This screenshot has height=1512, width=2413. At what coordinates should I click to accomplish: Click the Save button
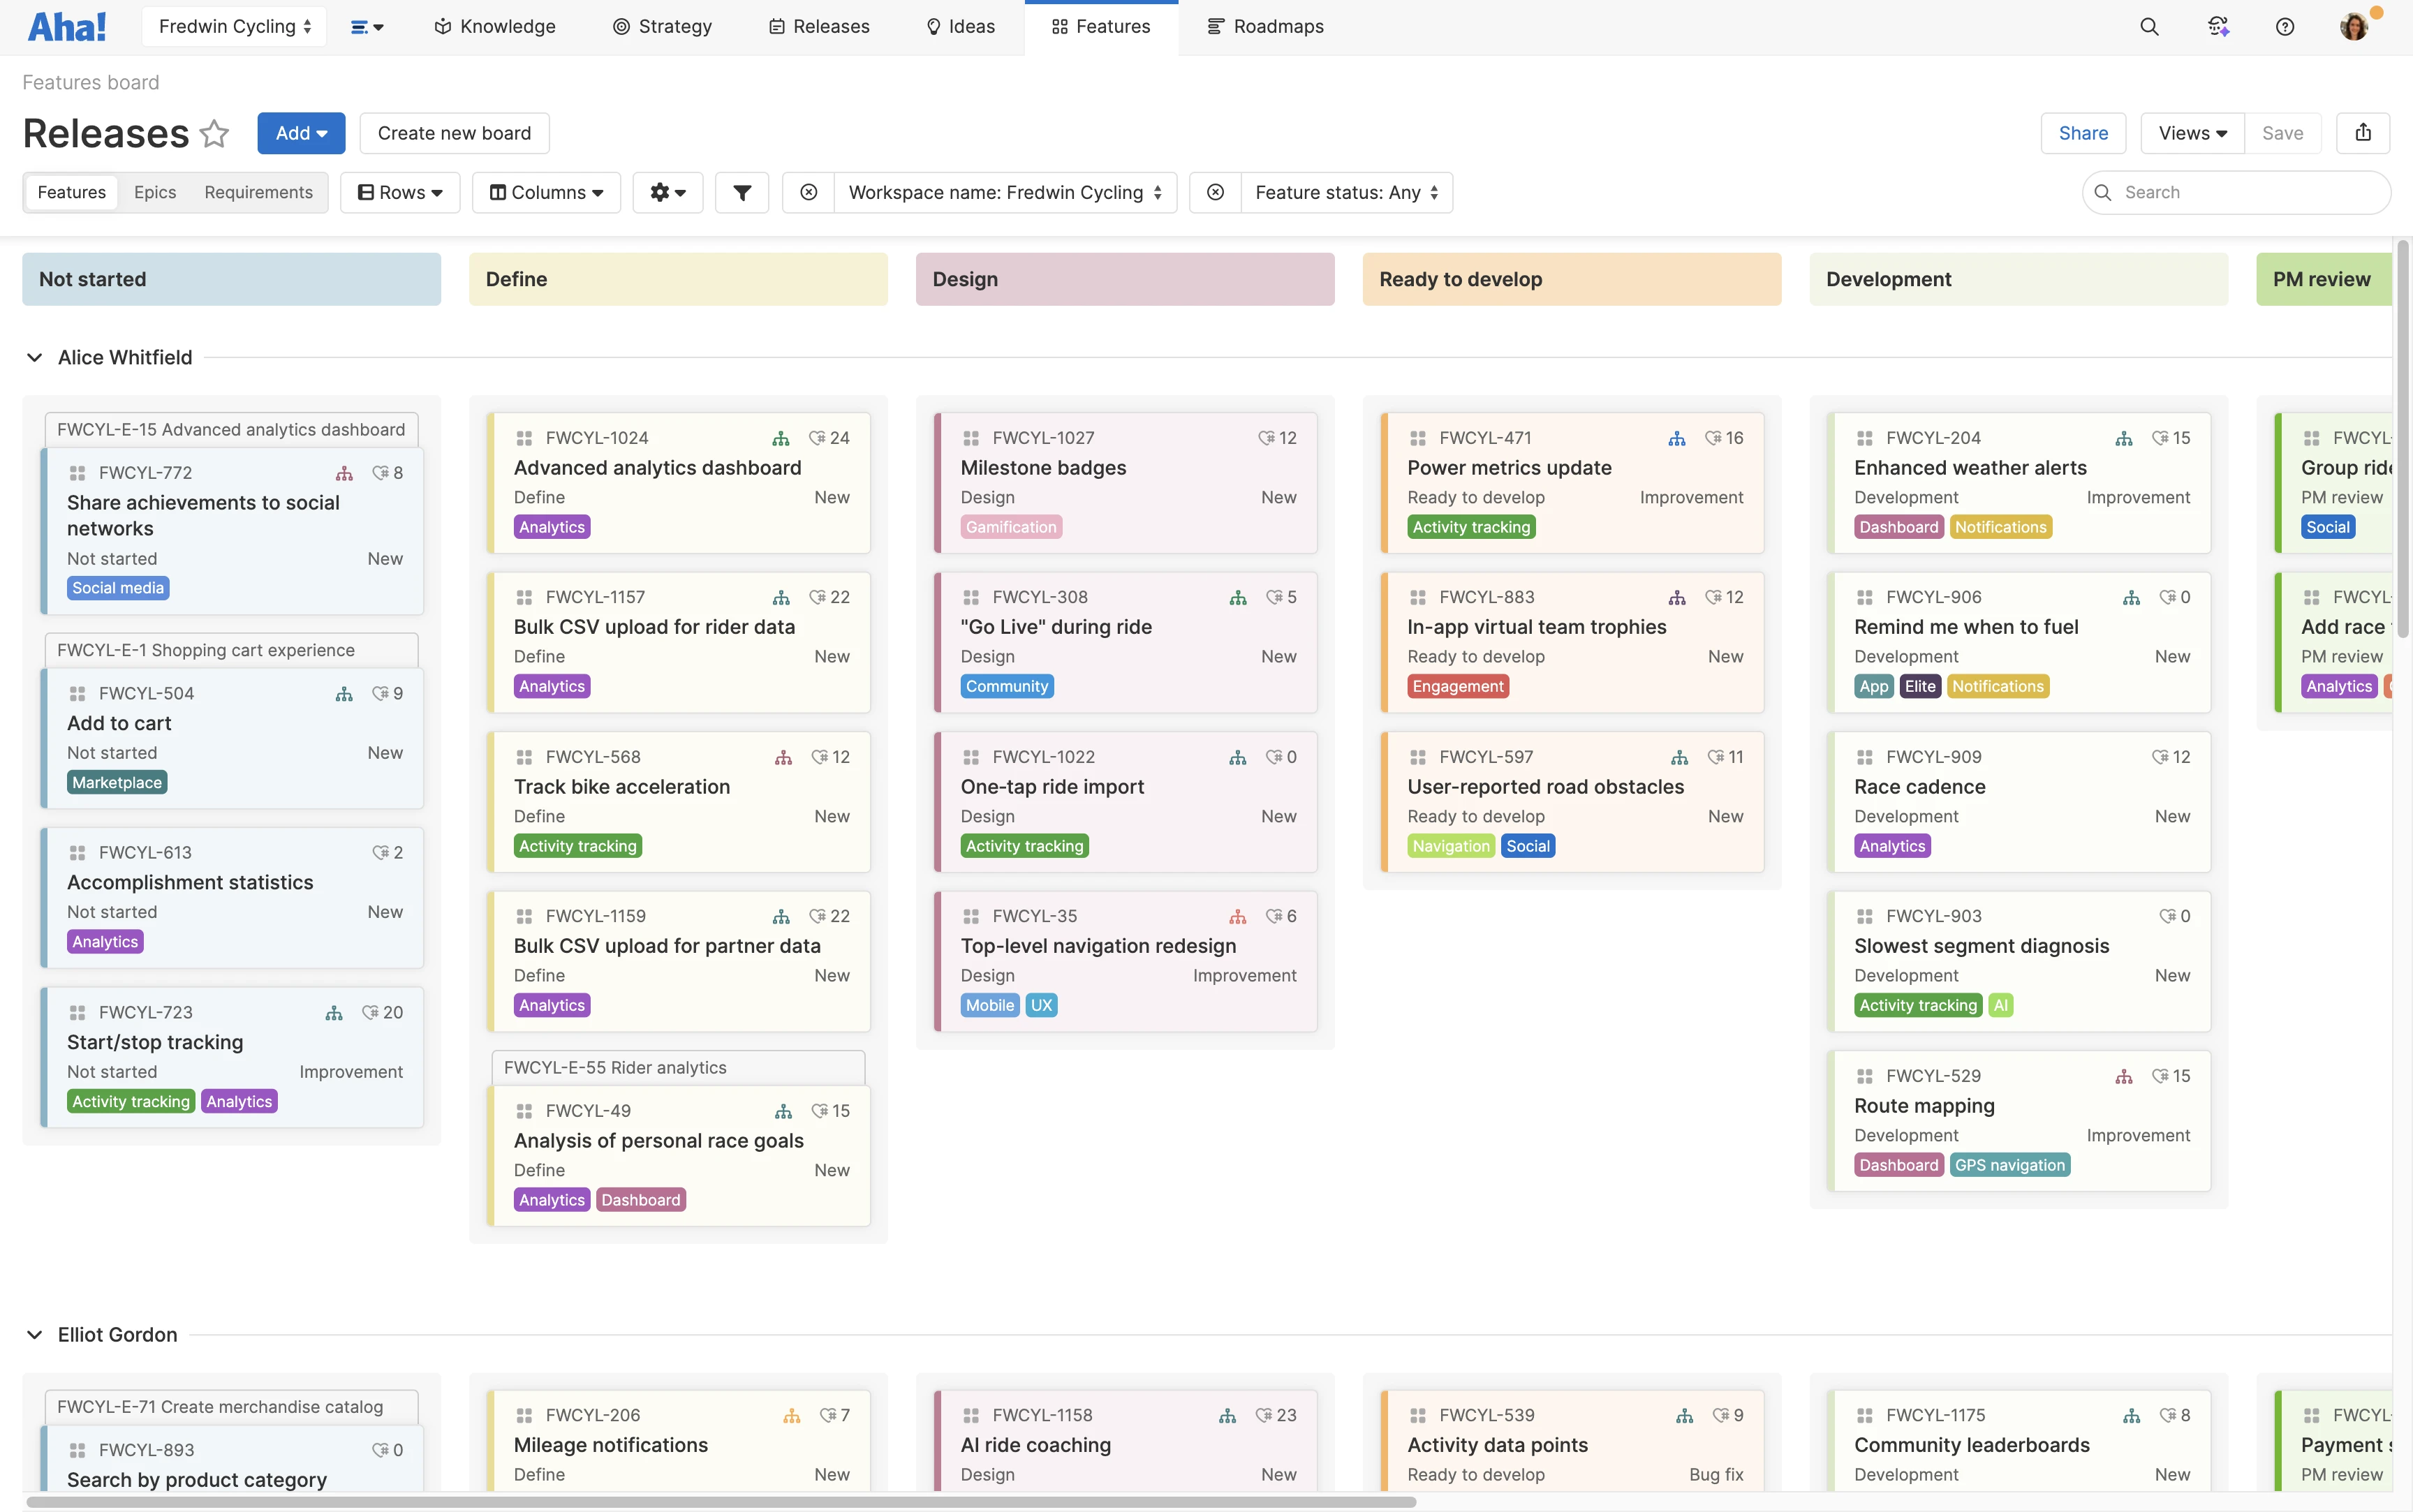pyautogui.click(x=2282, y=133)
